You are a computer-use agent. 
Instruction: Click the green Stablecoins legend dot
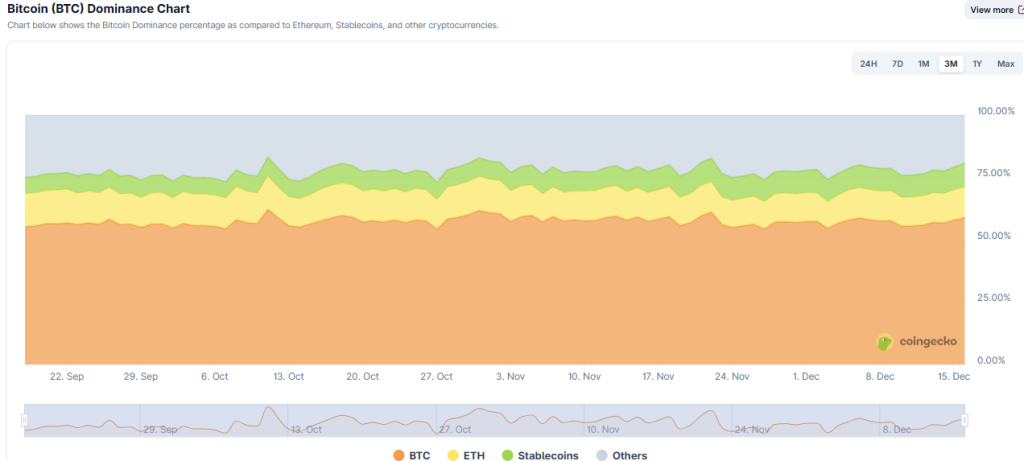[508, 455]
